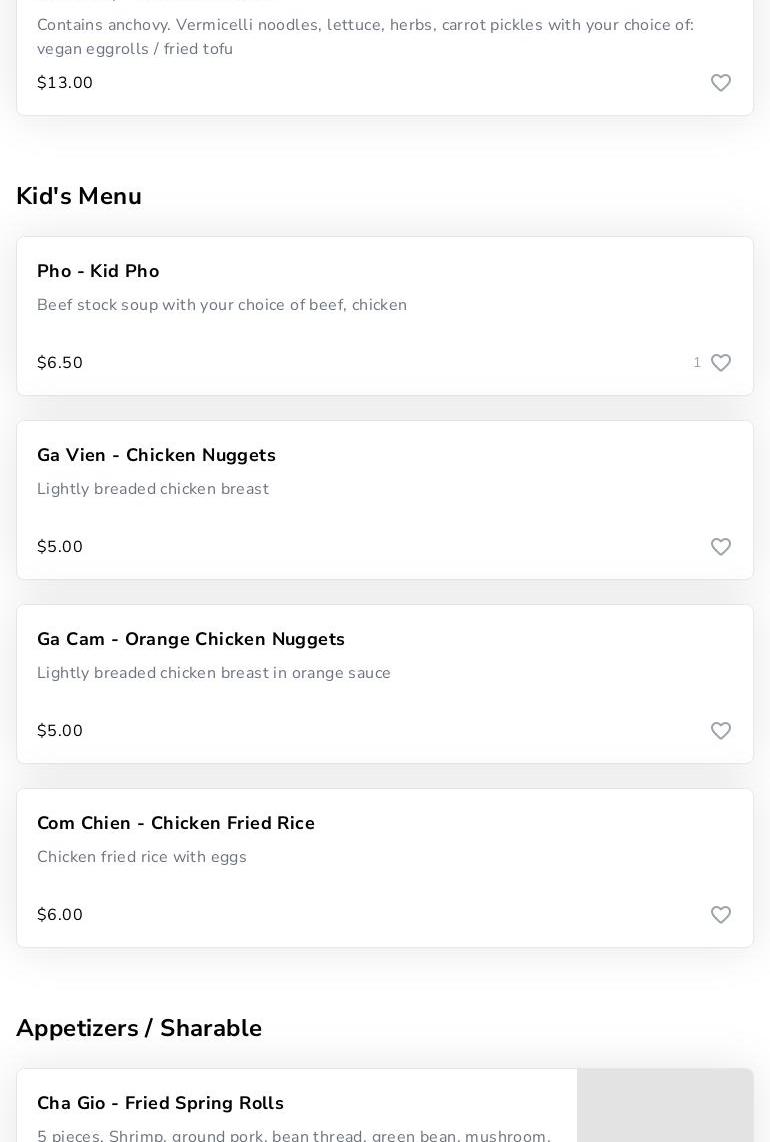The height and width of the screenshot is (1142, 770).
Task: Click the $5.00 price of Ga Vien nuggets
Action: (60, 547)
